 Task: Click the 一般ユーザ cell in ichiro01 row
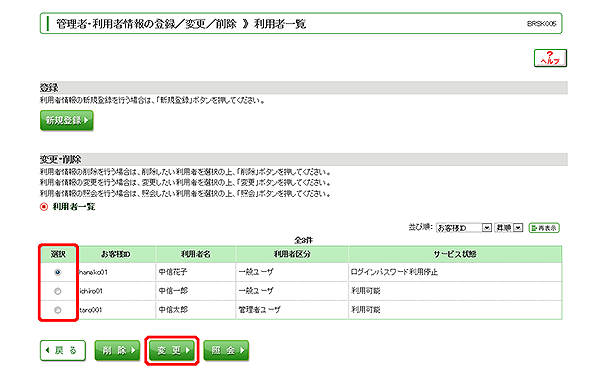(x=292, y=291)
